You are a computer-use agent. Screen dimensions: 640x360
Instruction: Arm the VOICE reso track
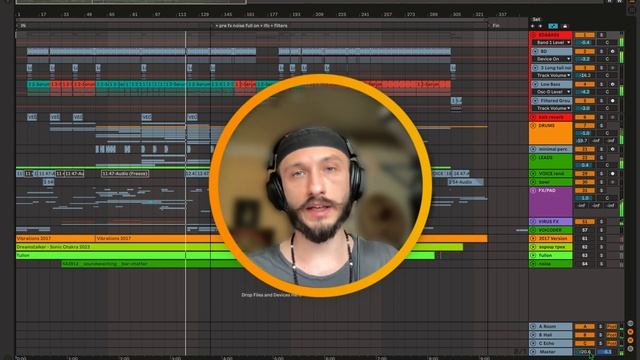click(612, 173)
